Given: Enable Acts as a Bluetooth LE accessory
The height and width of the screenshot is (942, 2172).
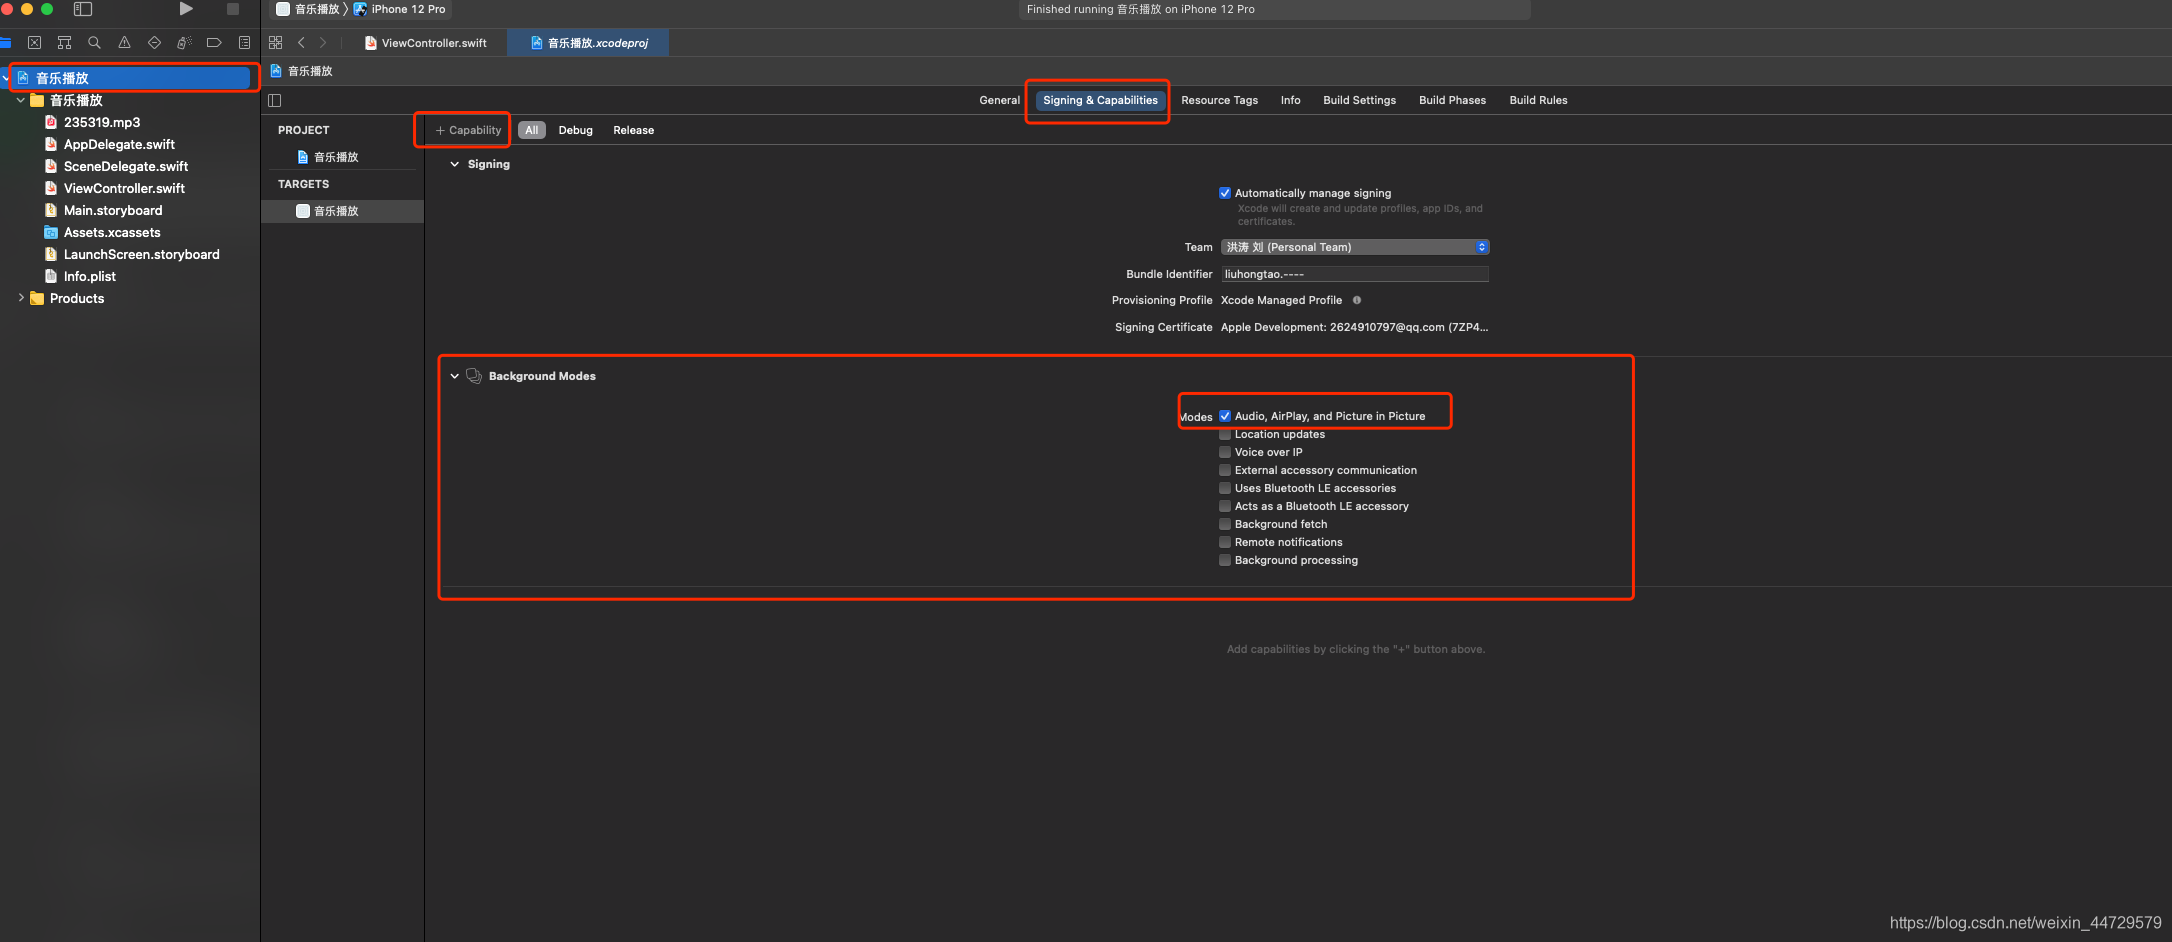Looking at the screenshot, I should click(x=1224, y=506).
